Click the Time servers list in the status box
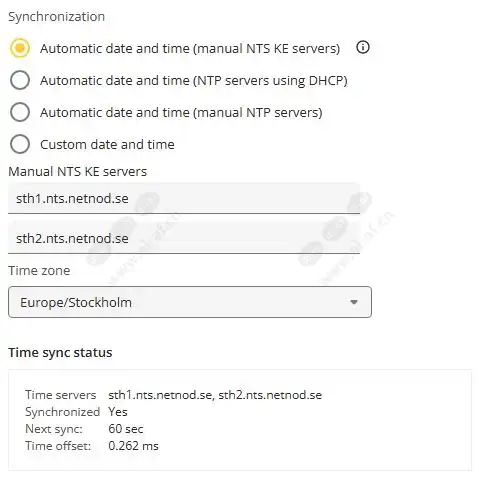The width and height of the screenshot is (479, 477). click(215, 395)
